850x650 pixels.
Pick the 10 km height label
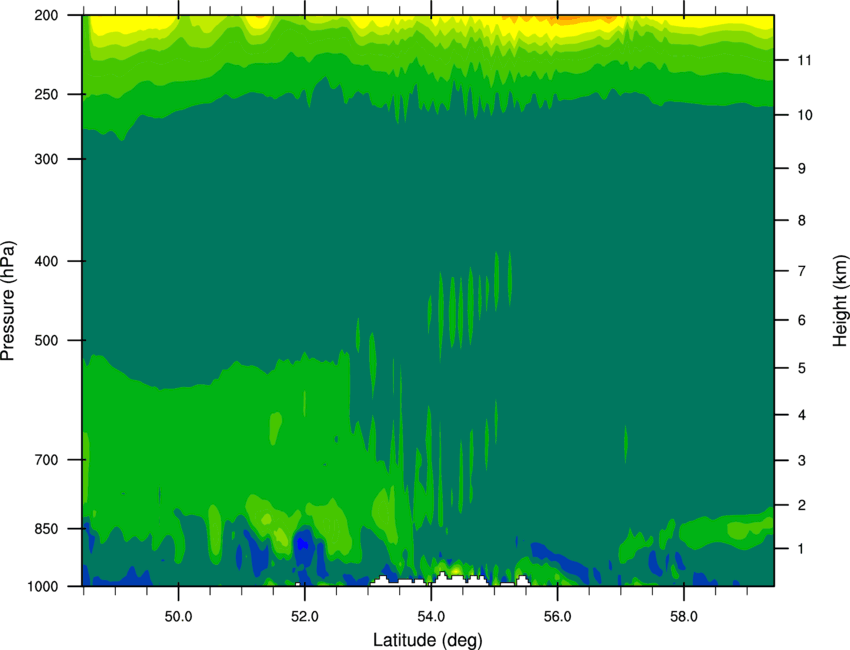coord(804,115)
